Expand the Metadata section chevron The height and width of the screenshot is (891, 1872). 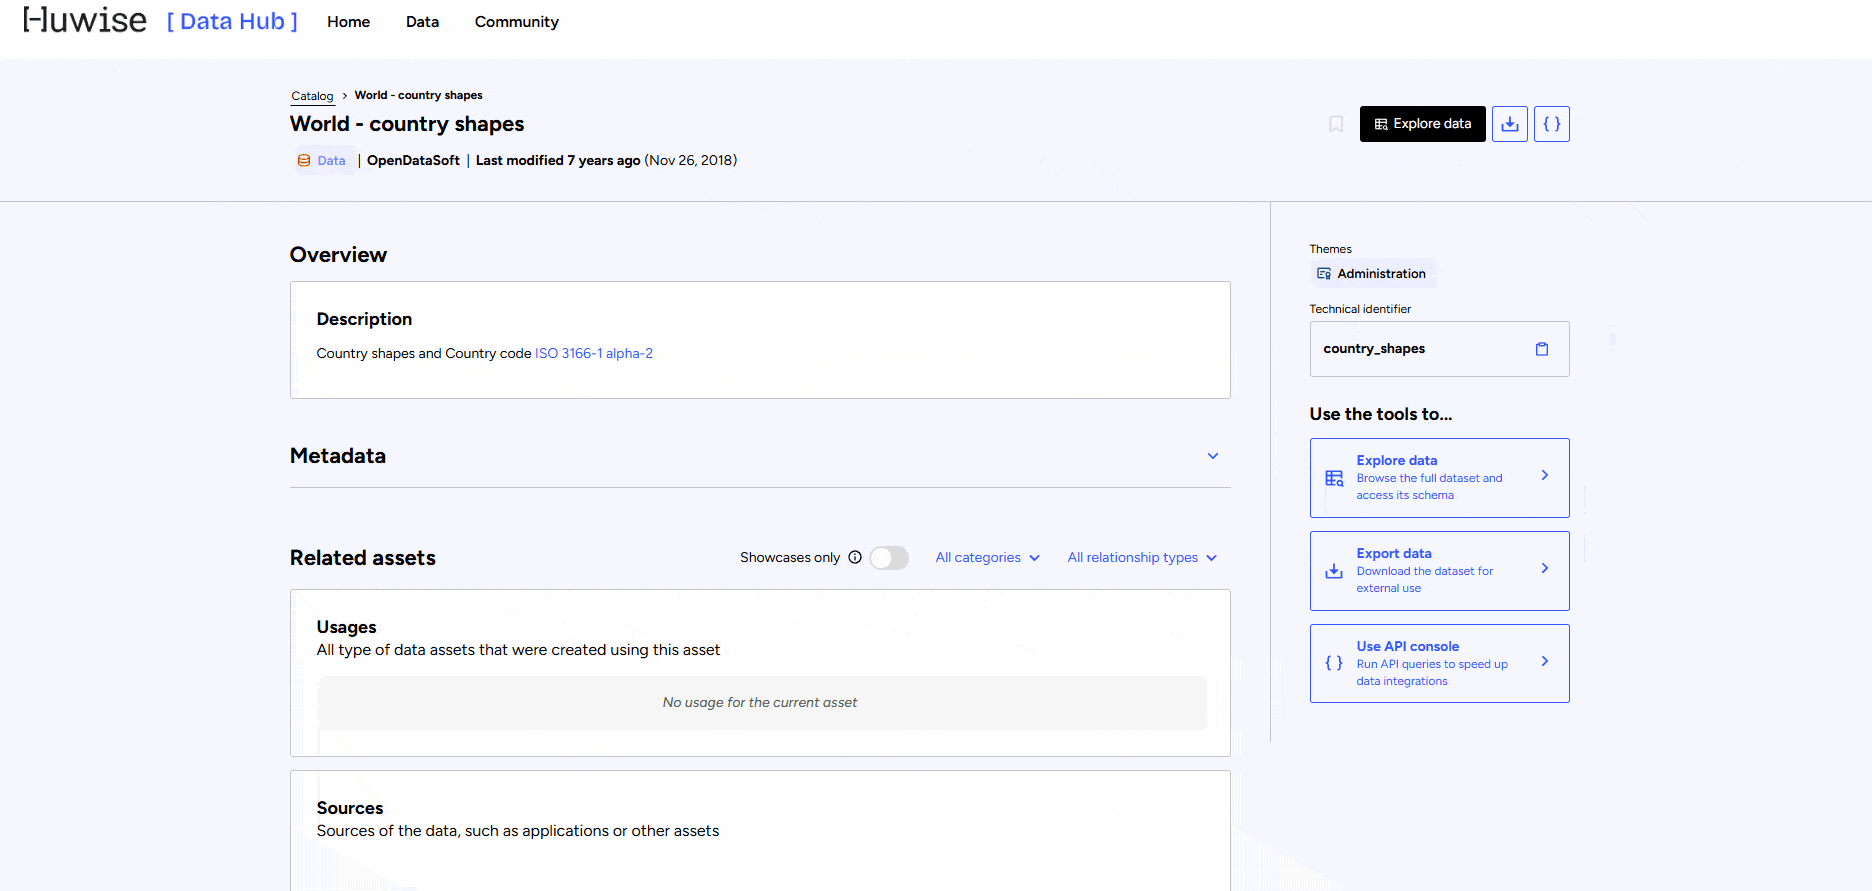(1212, 456)
